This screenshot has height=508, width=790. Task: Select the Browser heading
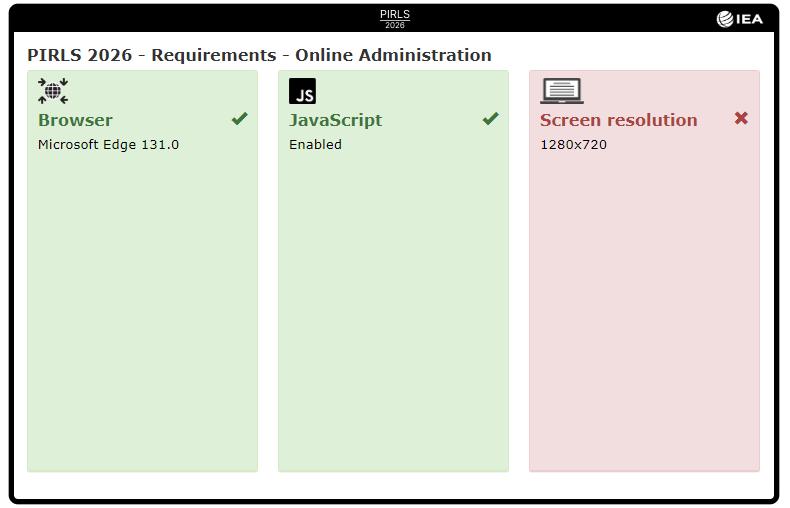point(75,120)
